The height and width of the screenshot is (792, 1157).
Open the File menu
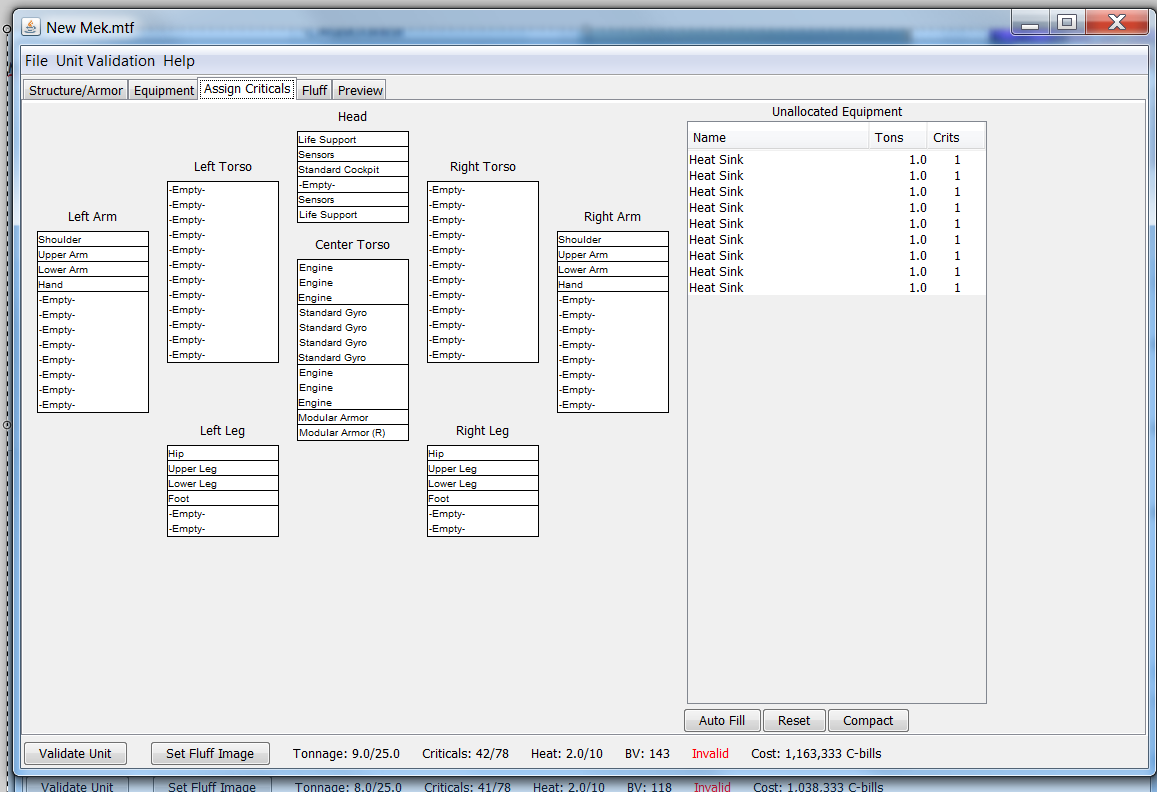coord(36,61)
